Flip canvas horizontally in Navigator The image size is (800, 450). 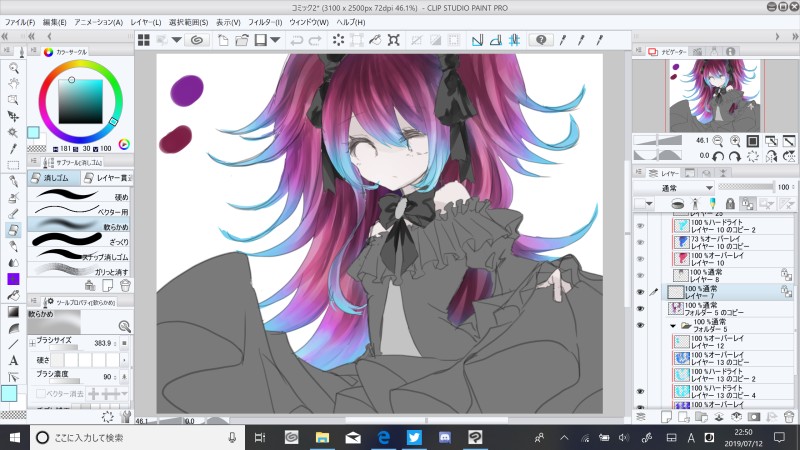point(771,156)
